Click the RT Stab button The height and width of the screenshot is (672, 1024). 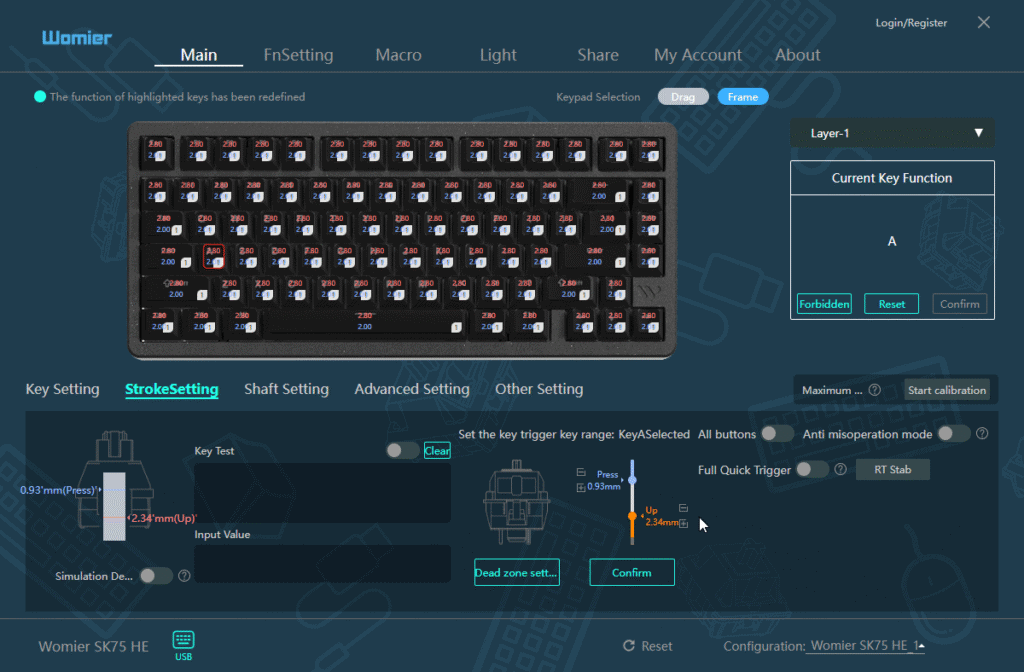pos(892,470)
